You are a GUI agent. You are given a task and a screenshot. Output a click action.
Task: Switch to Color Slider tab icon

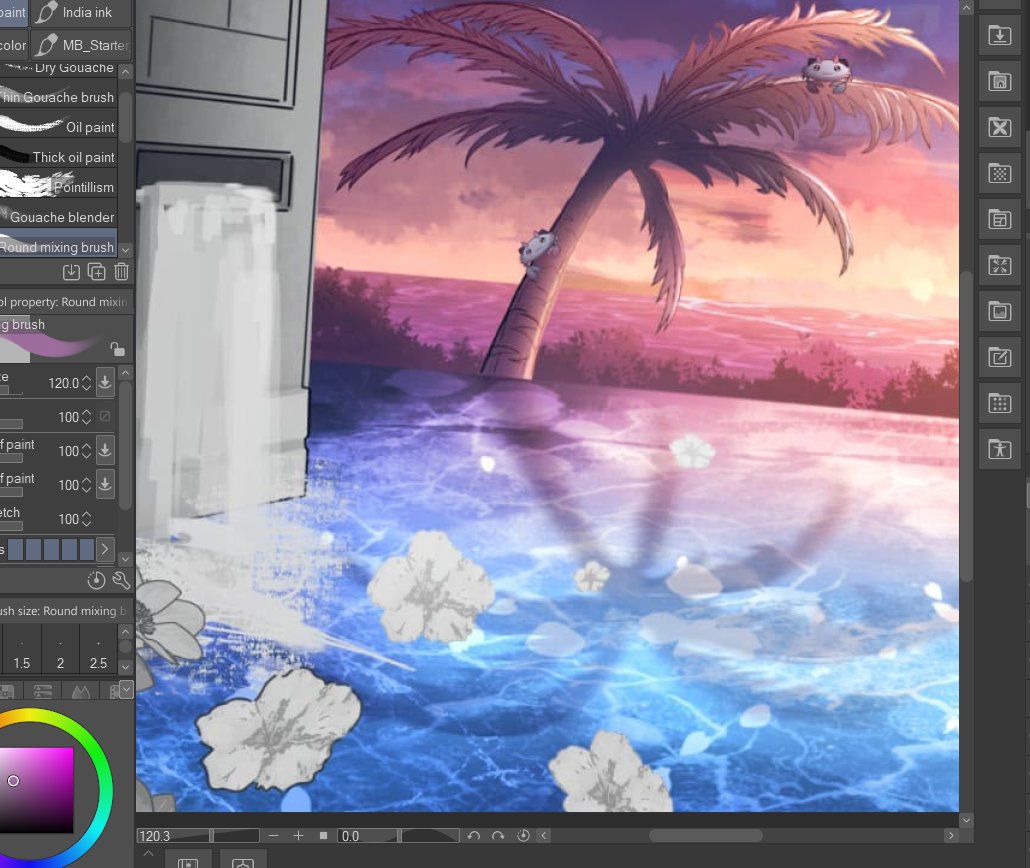pyautogui.click(x=43, y=691)
